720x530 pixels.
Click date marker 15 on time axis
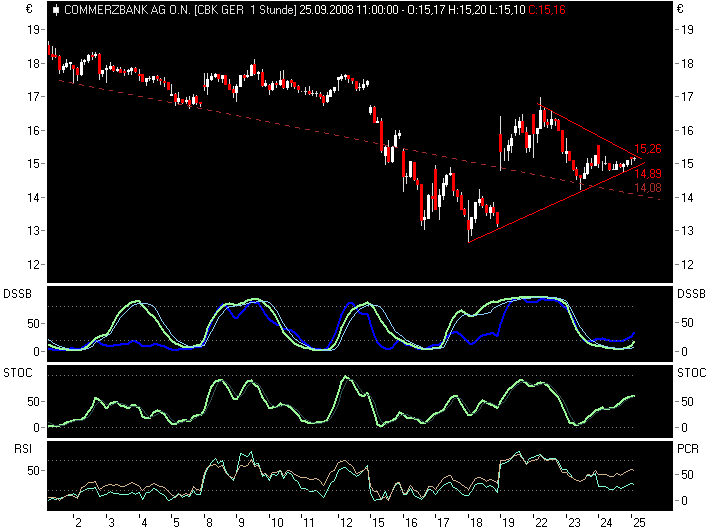pyautogui.click(x=378, y=522)
